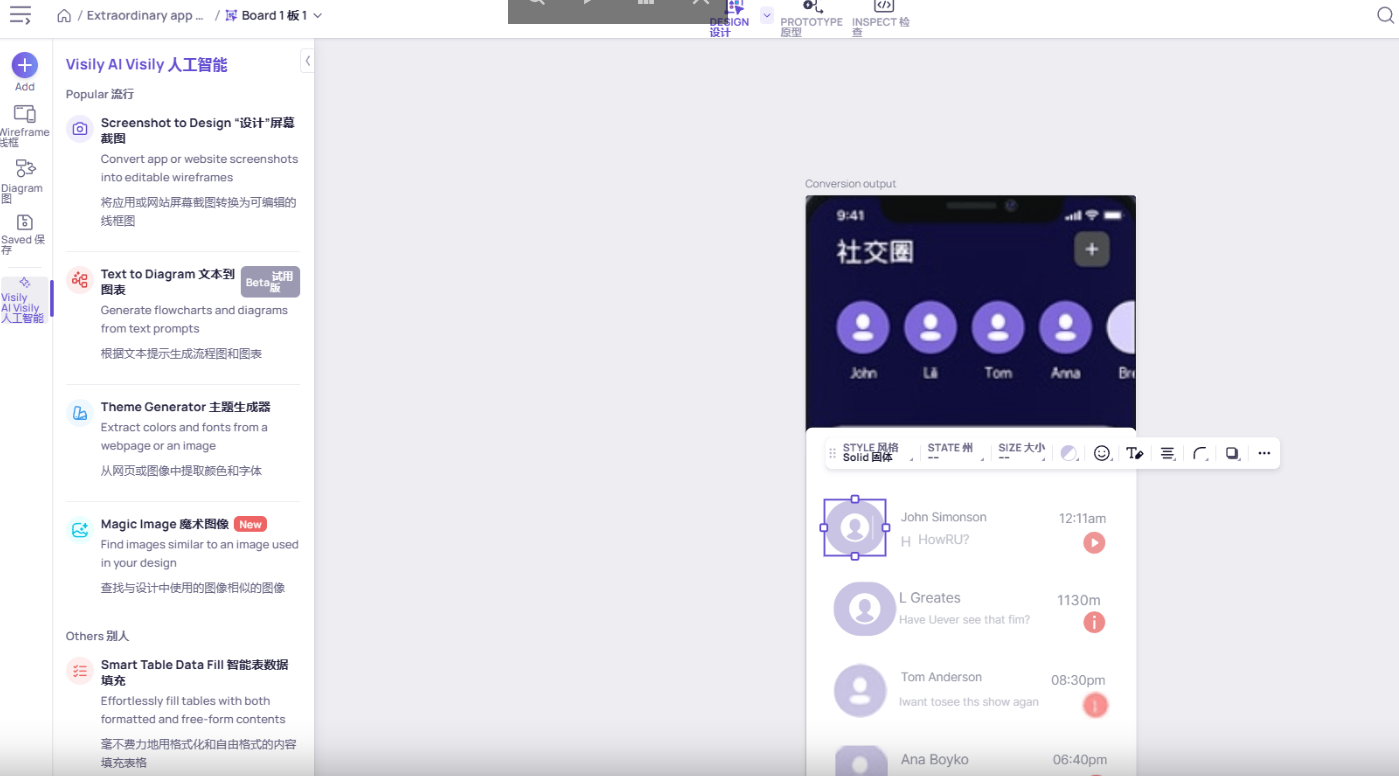The width and height of the screenshot is (1399, 776).
Task: Select Screenshot to Design option
Action: [197, 131]
